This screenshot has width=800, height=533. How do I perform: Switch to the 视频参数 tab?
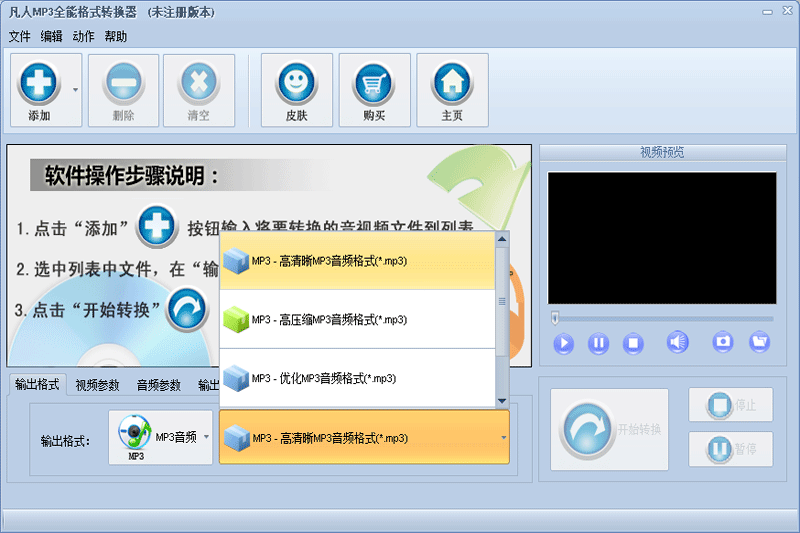click(x=97, y=385)
